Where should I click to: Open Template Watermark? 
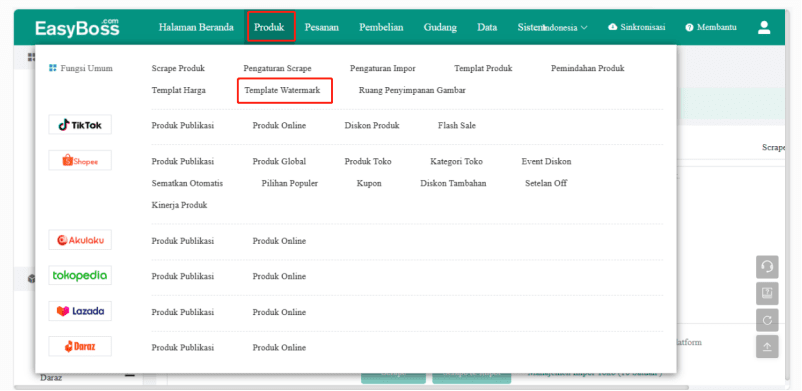[x=282, y=90]
